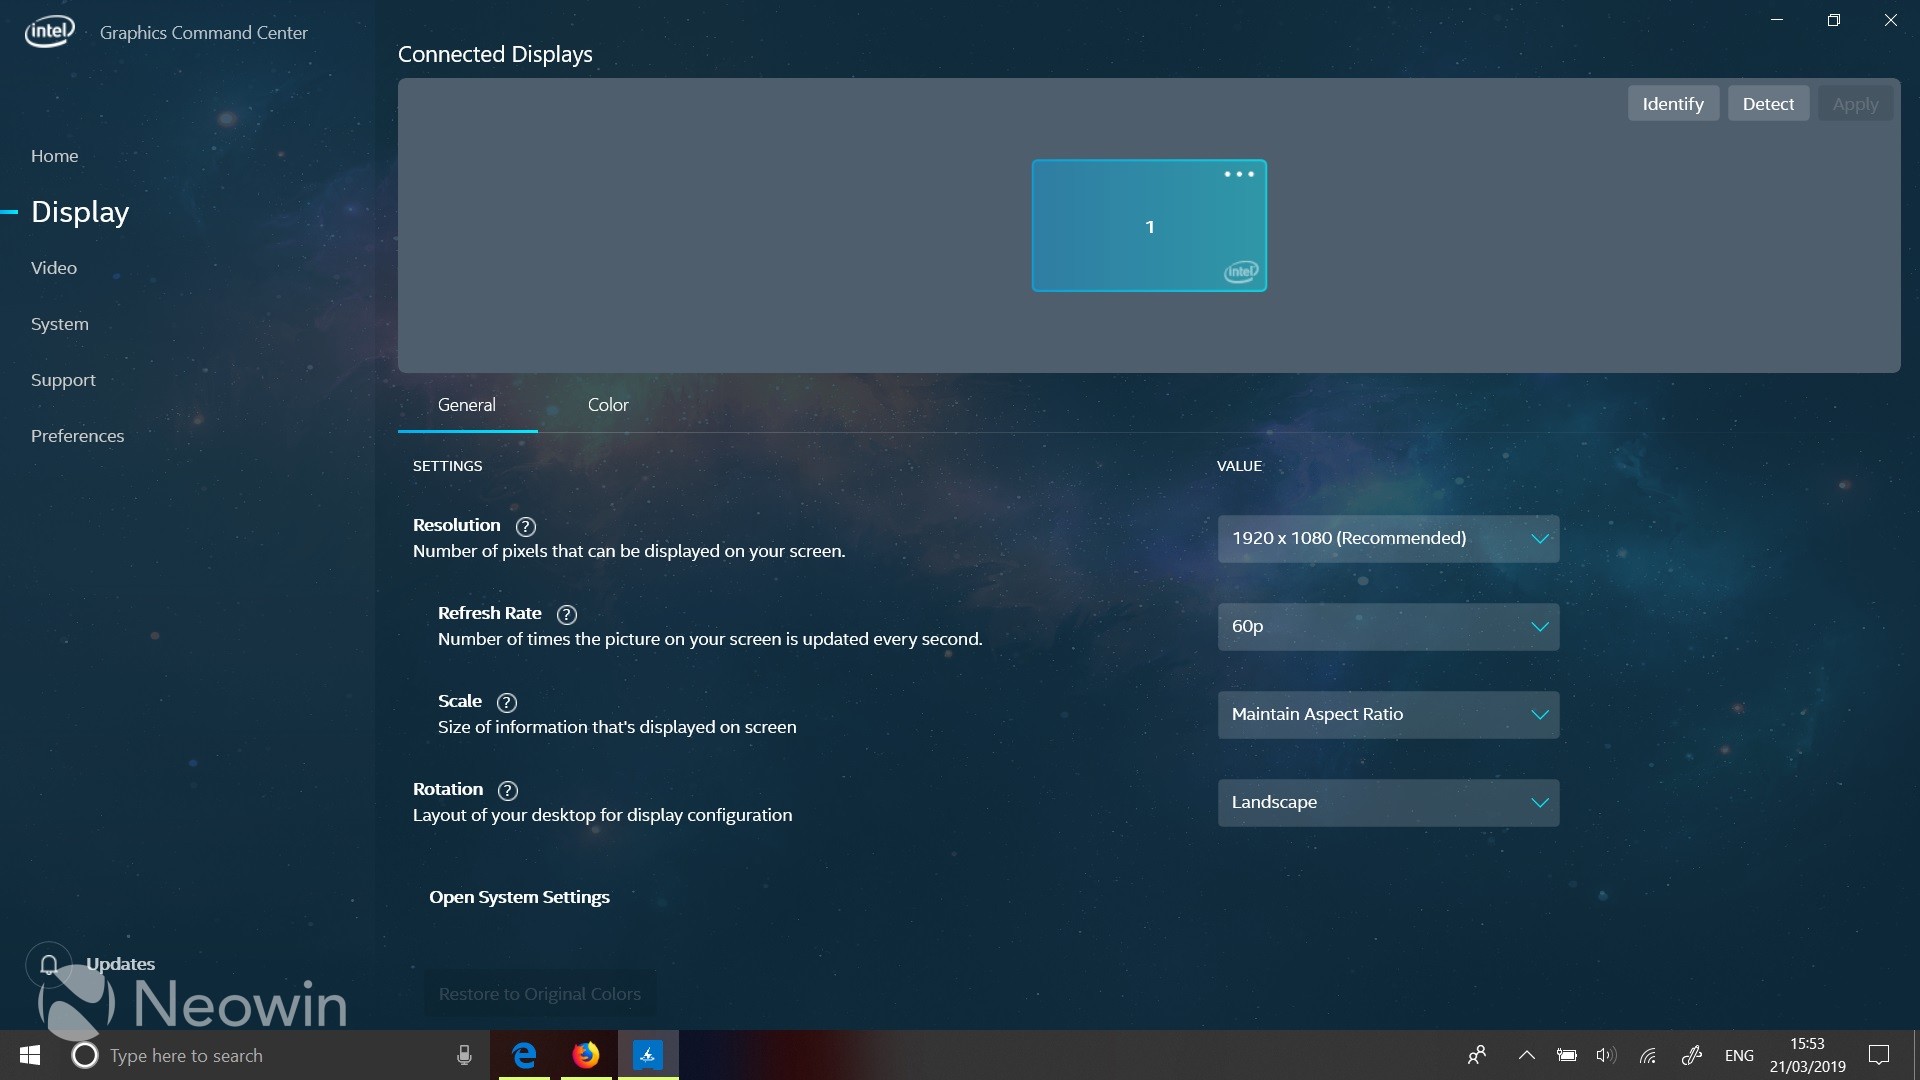Click Open System Settings
This screenshot has height=1080, width=1920.
[519, 897]
